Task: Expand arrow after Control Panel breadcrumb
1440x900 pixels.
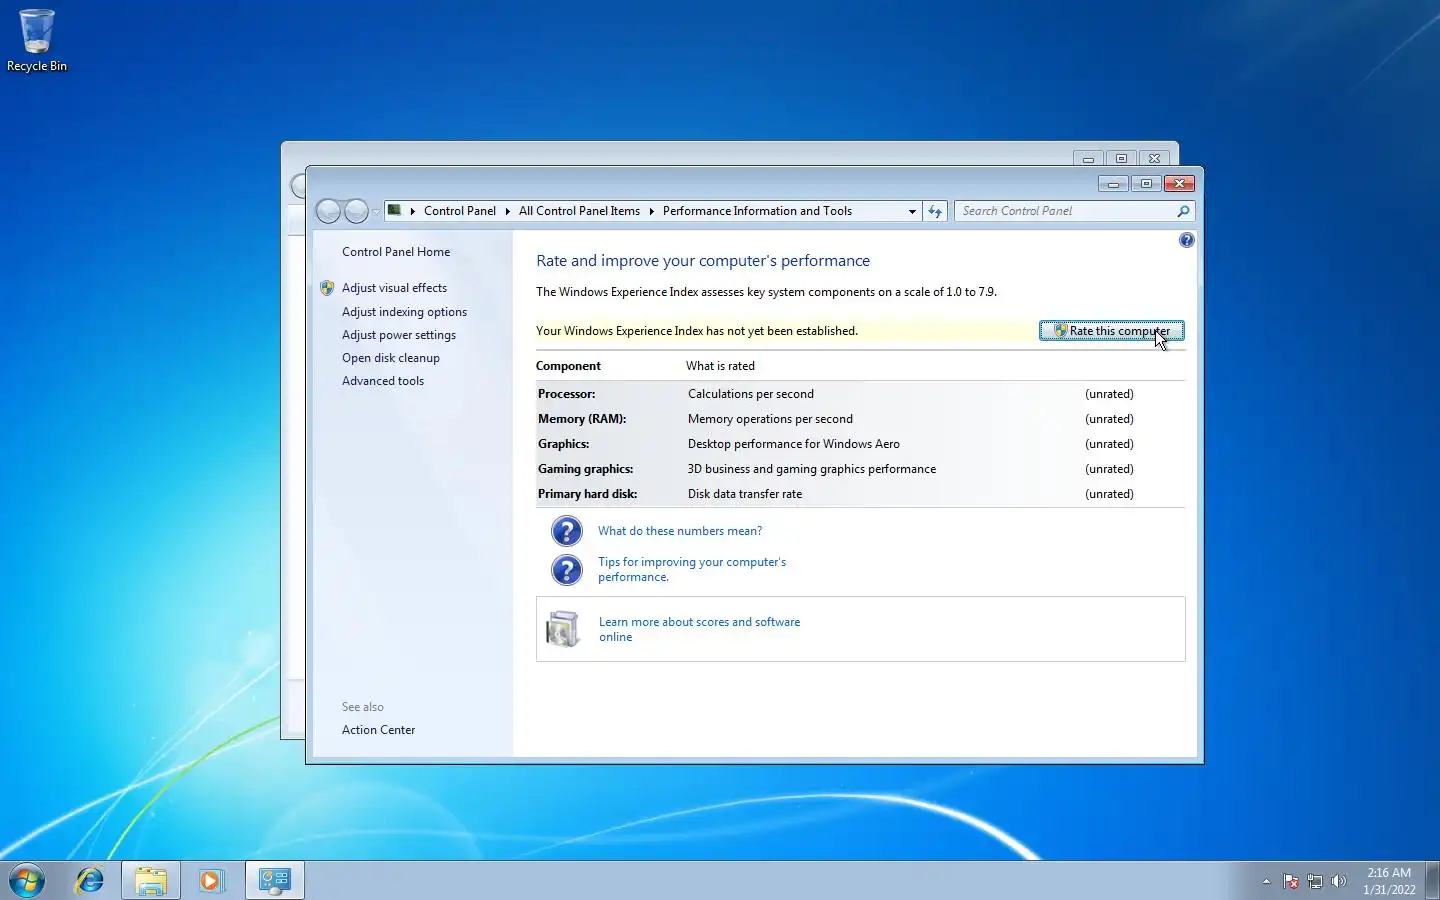Action: [507, 211]
